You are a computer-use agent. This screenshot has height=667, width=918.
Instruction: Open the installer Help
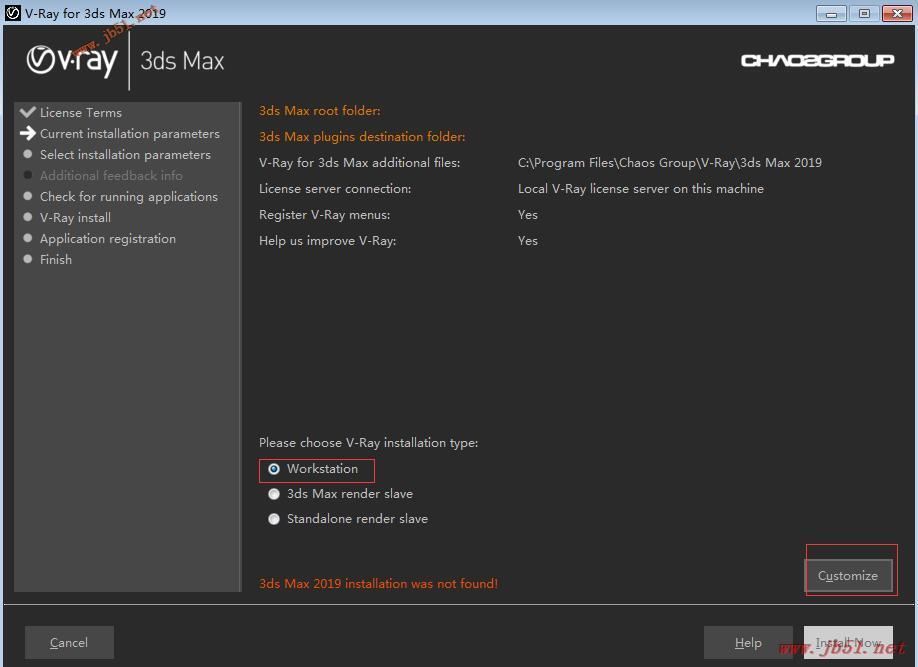pyautogui.click(x=748, y=642)
